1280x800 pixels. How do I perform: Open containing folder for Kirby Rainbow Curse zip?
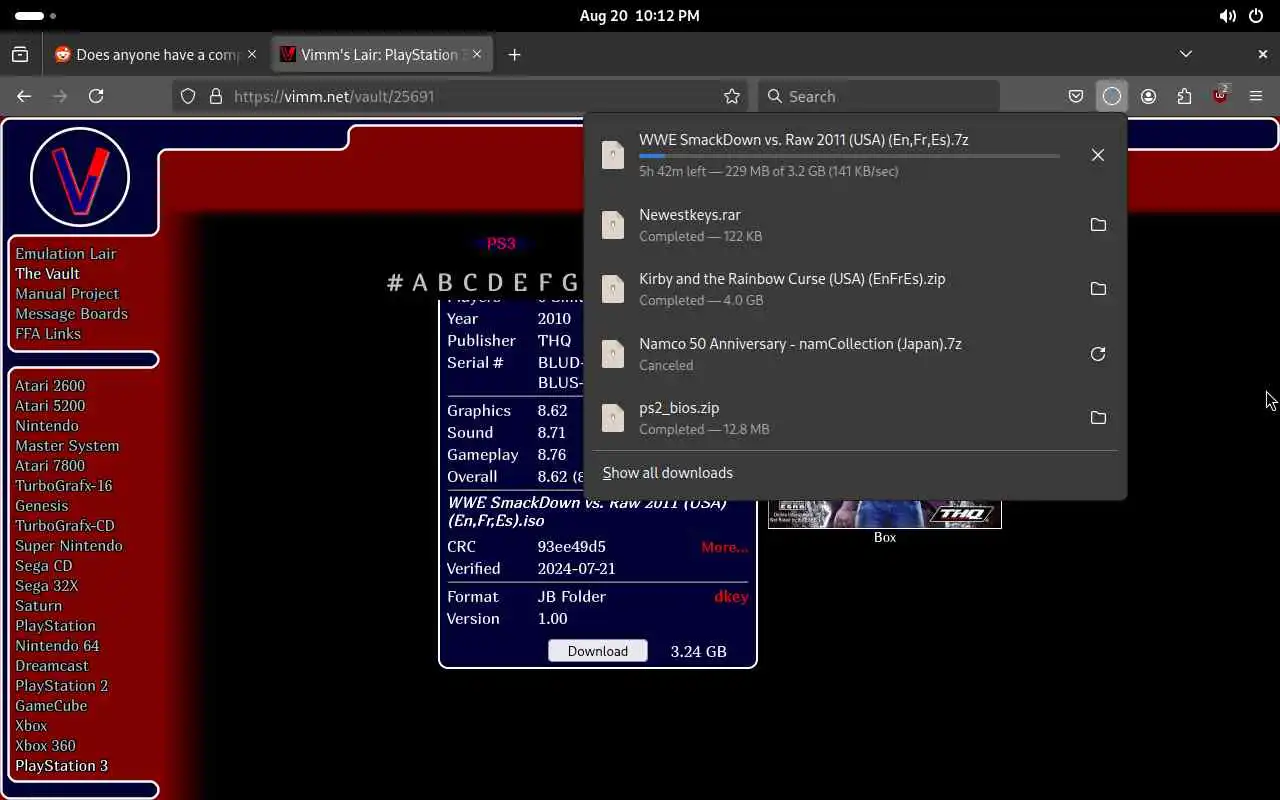coord(1097,289)
